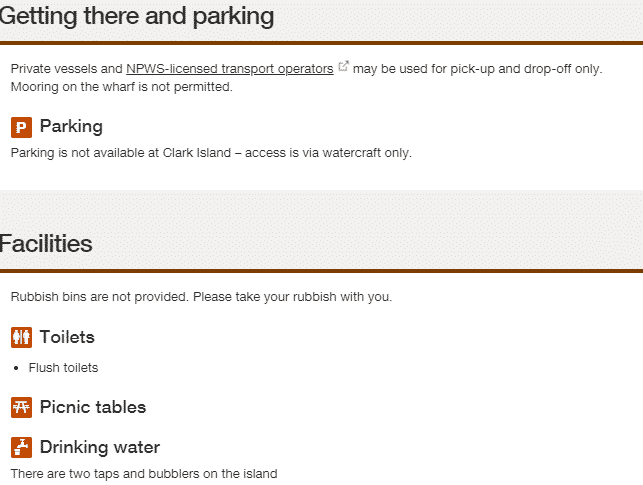Click the Getting there and parking heading
643x485 pixels.
point(137,16)
